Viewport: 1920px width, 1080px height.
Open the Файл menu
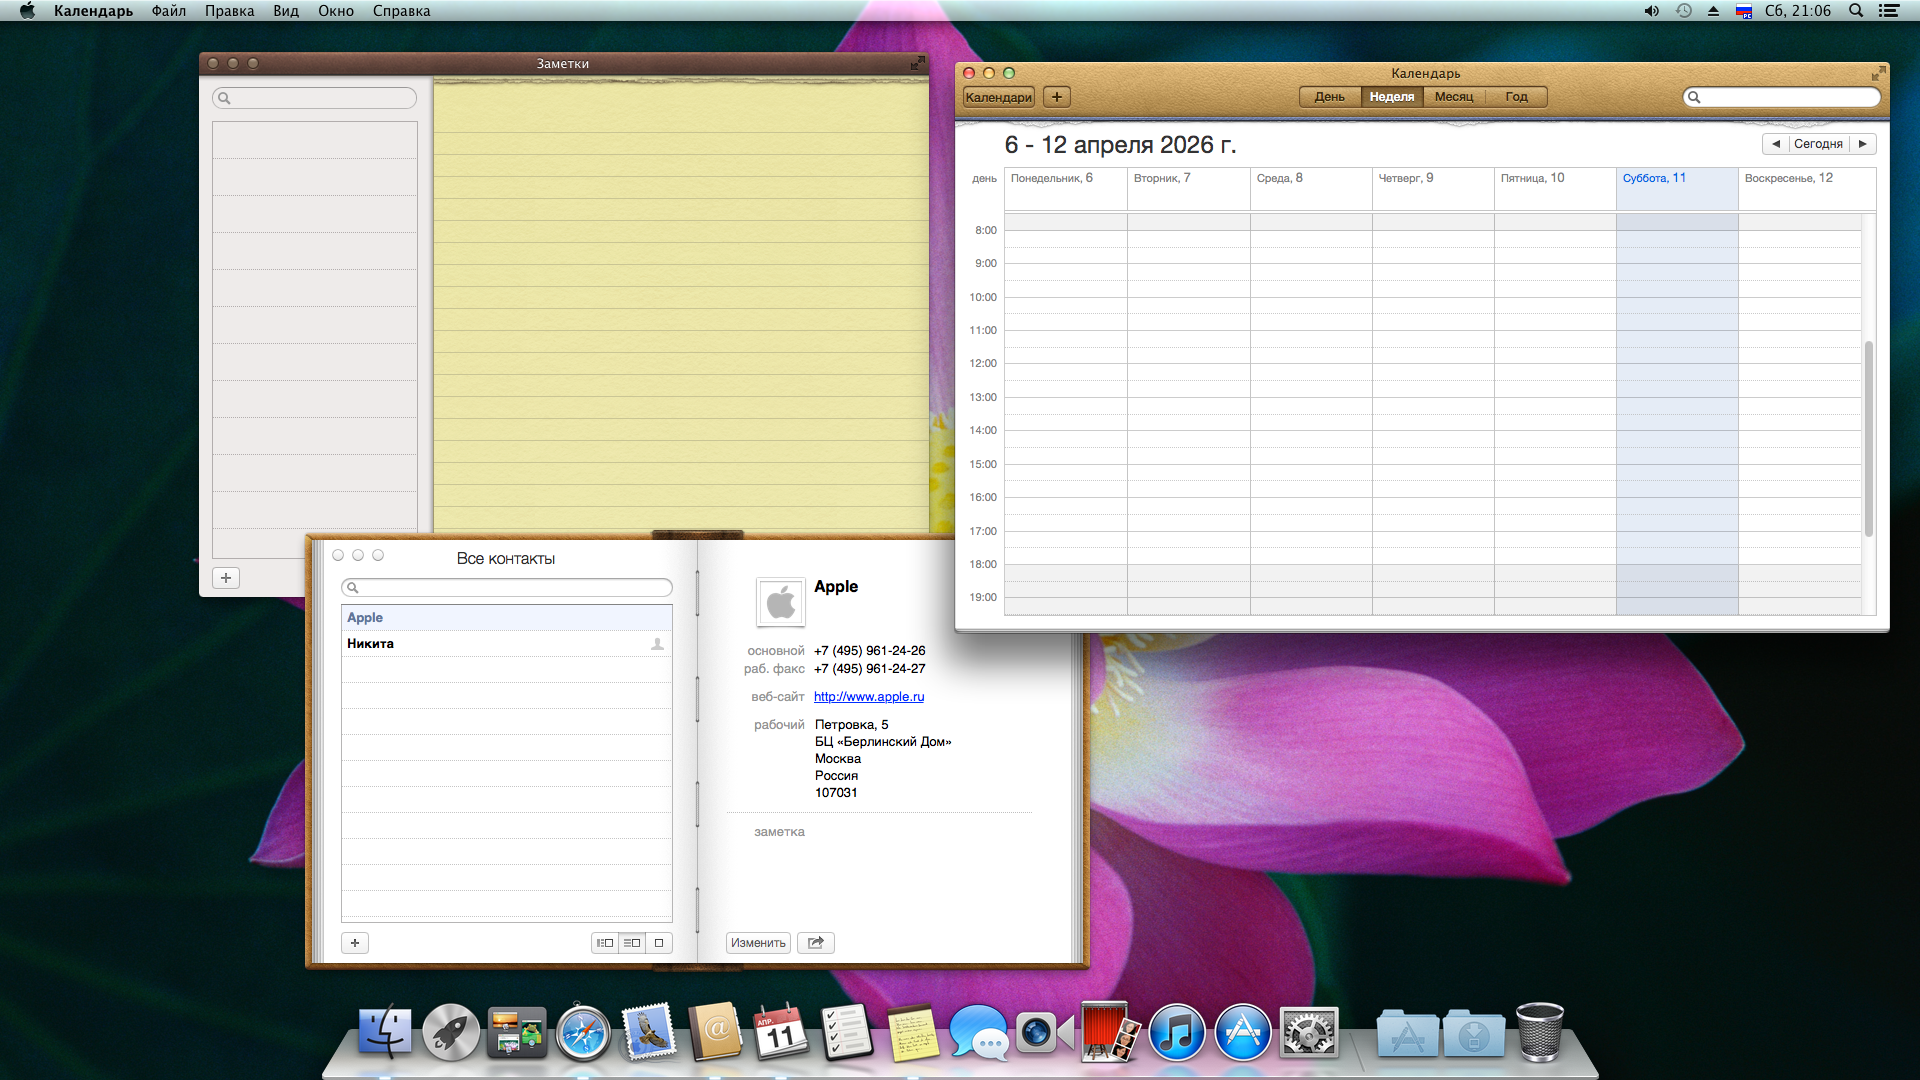pos(169,11)
